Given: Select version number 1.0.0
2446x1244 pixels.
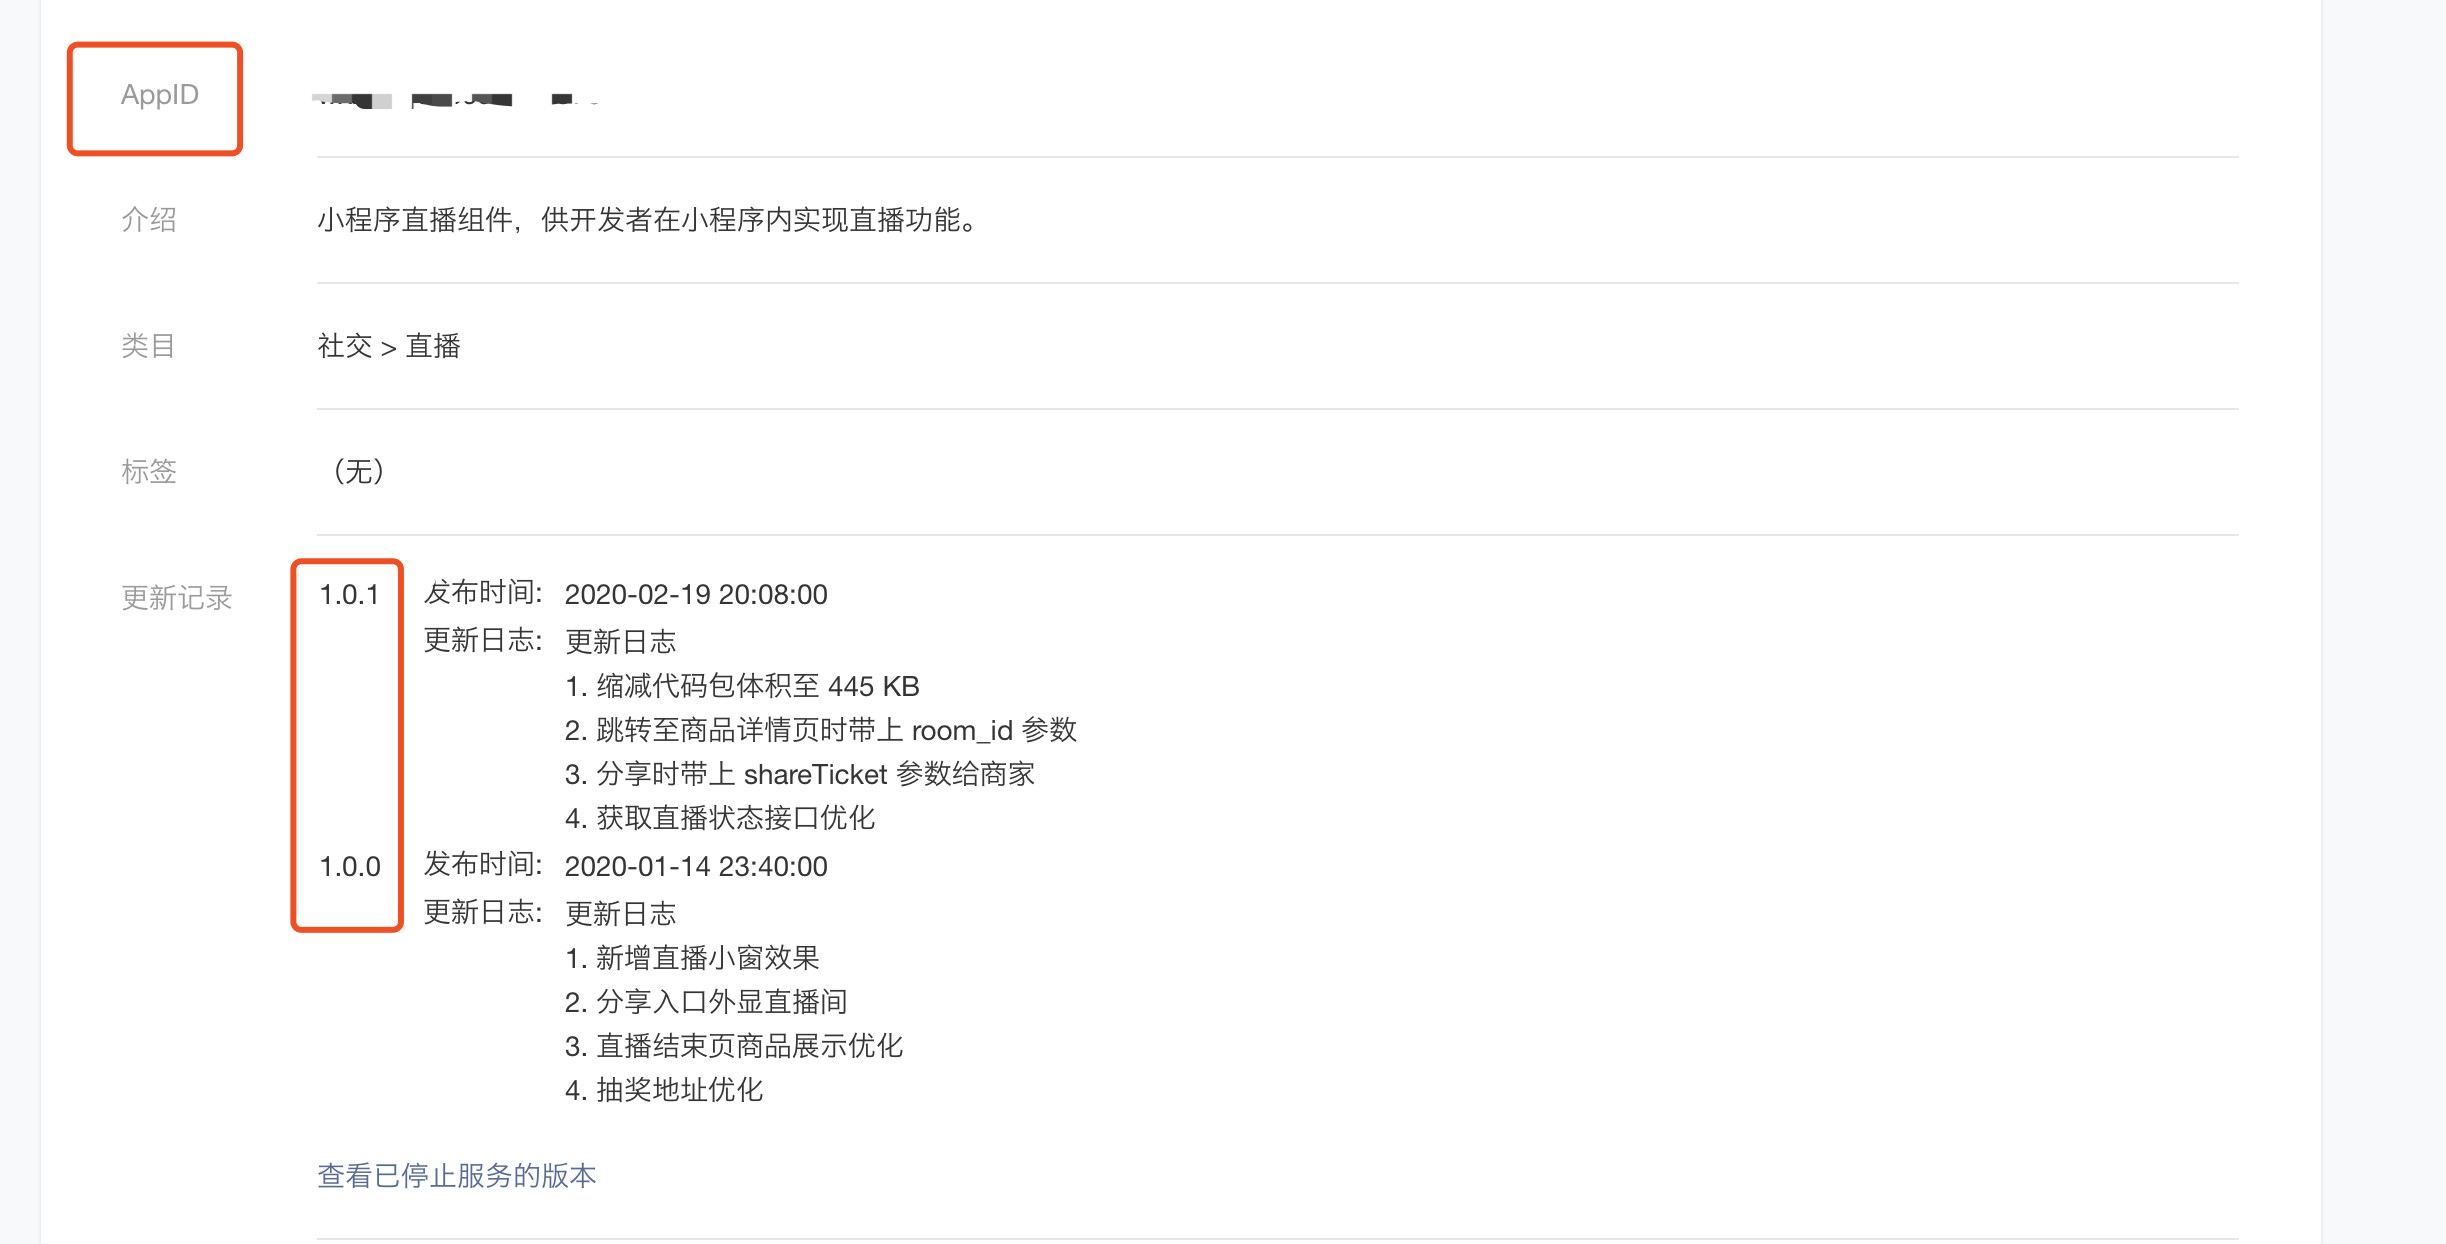Looking at the screenshot, I should (x=349, y=866).
